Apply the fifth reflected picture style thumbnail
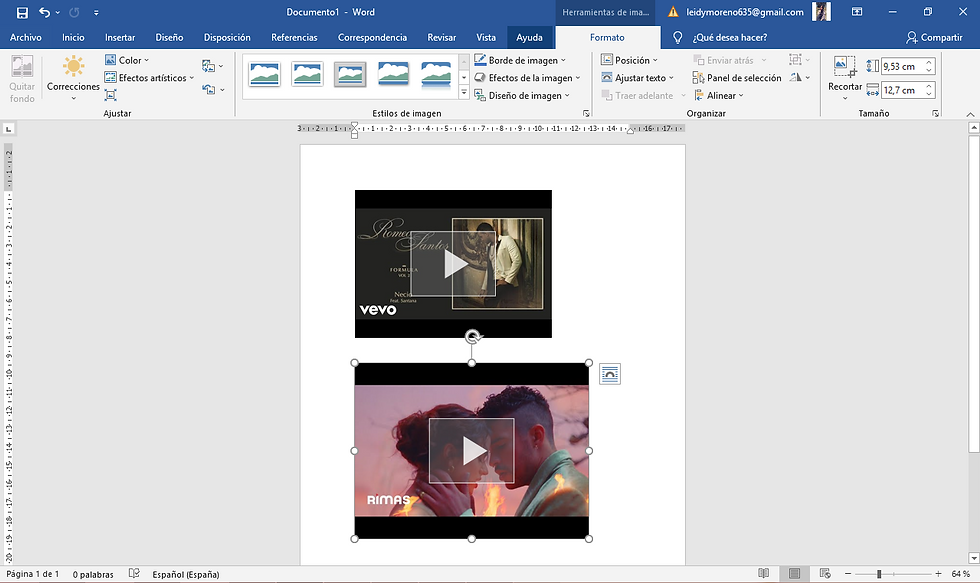Screen dimensions: 980x583 tap(436, 74)
